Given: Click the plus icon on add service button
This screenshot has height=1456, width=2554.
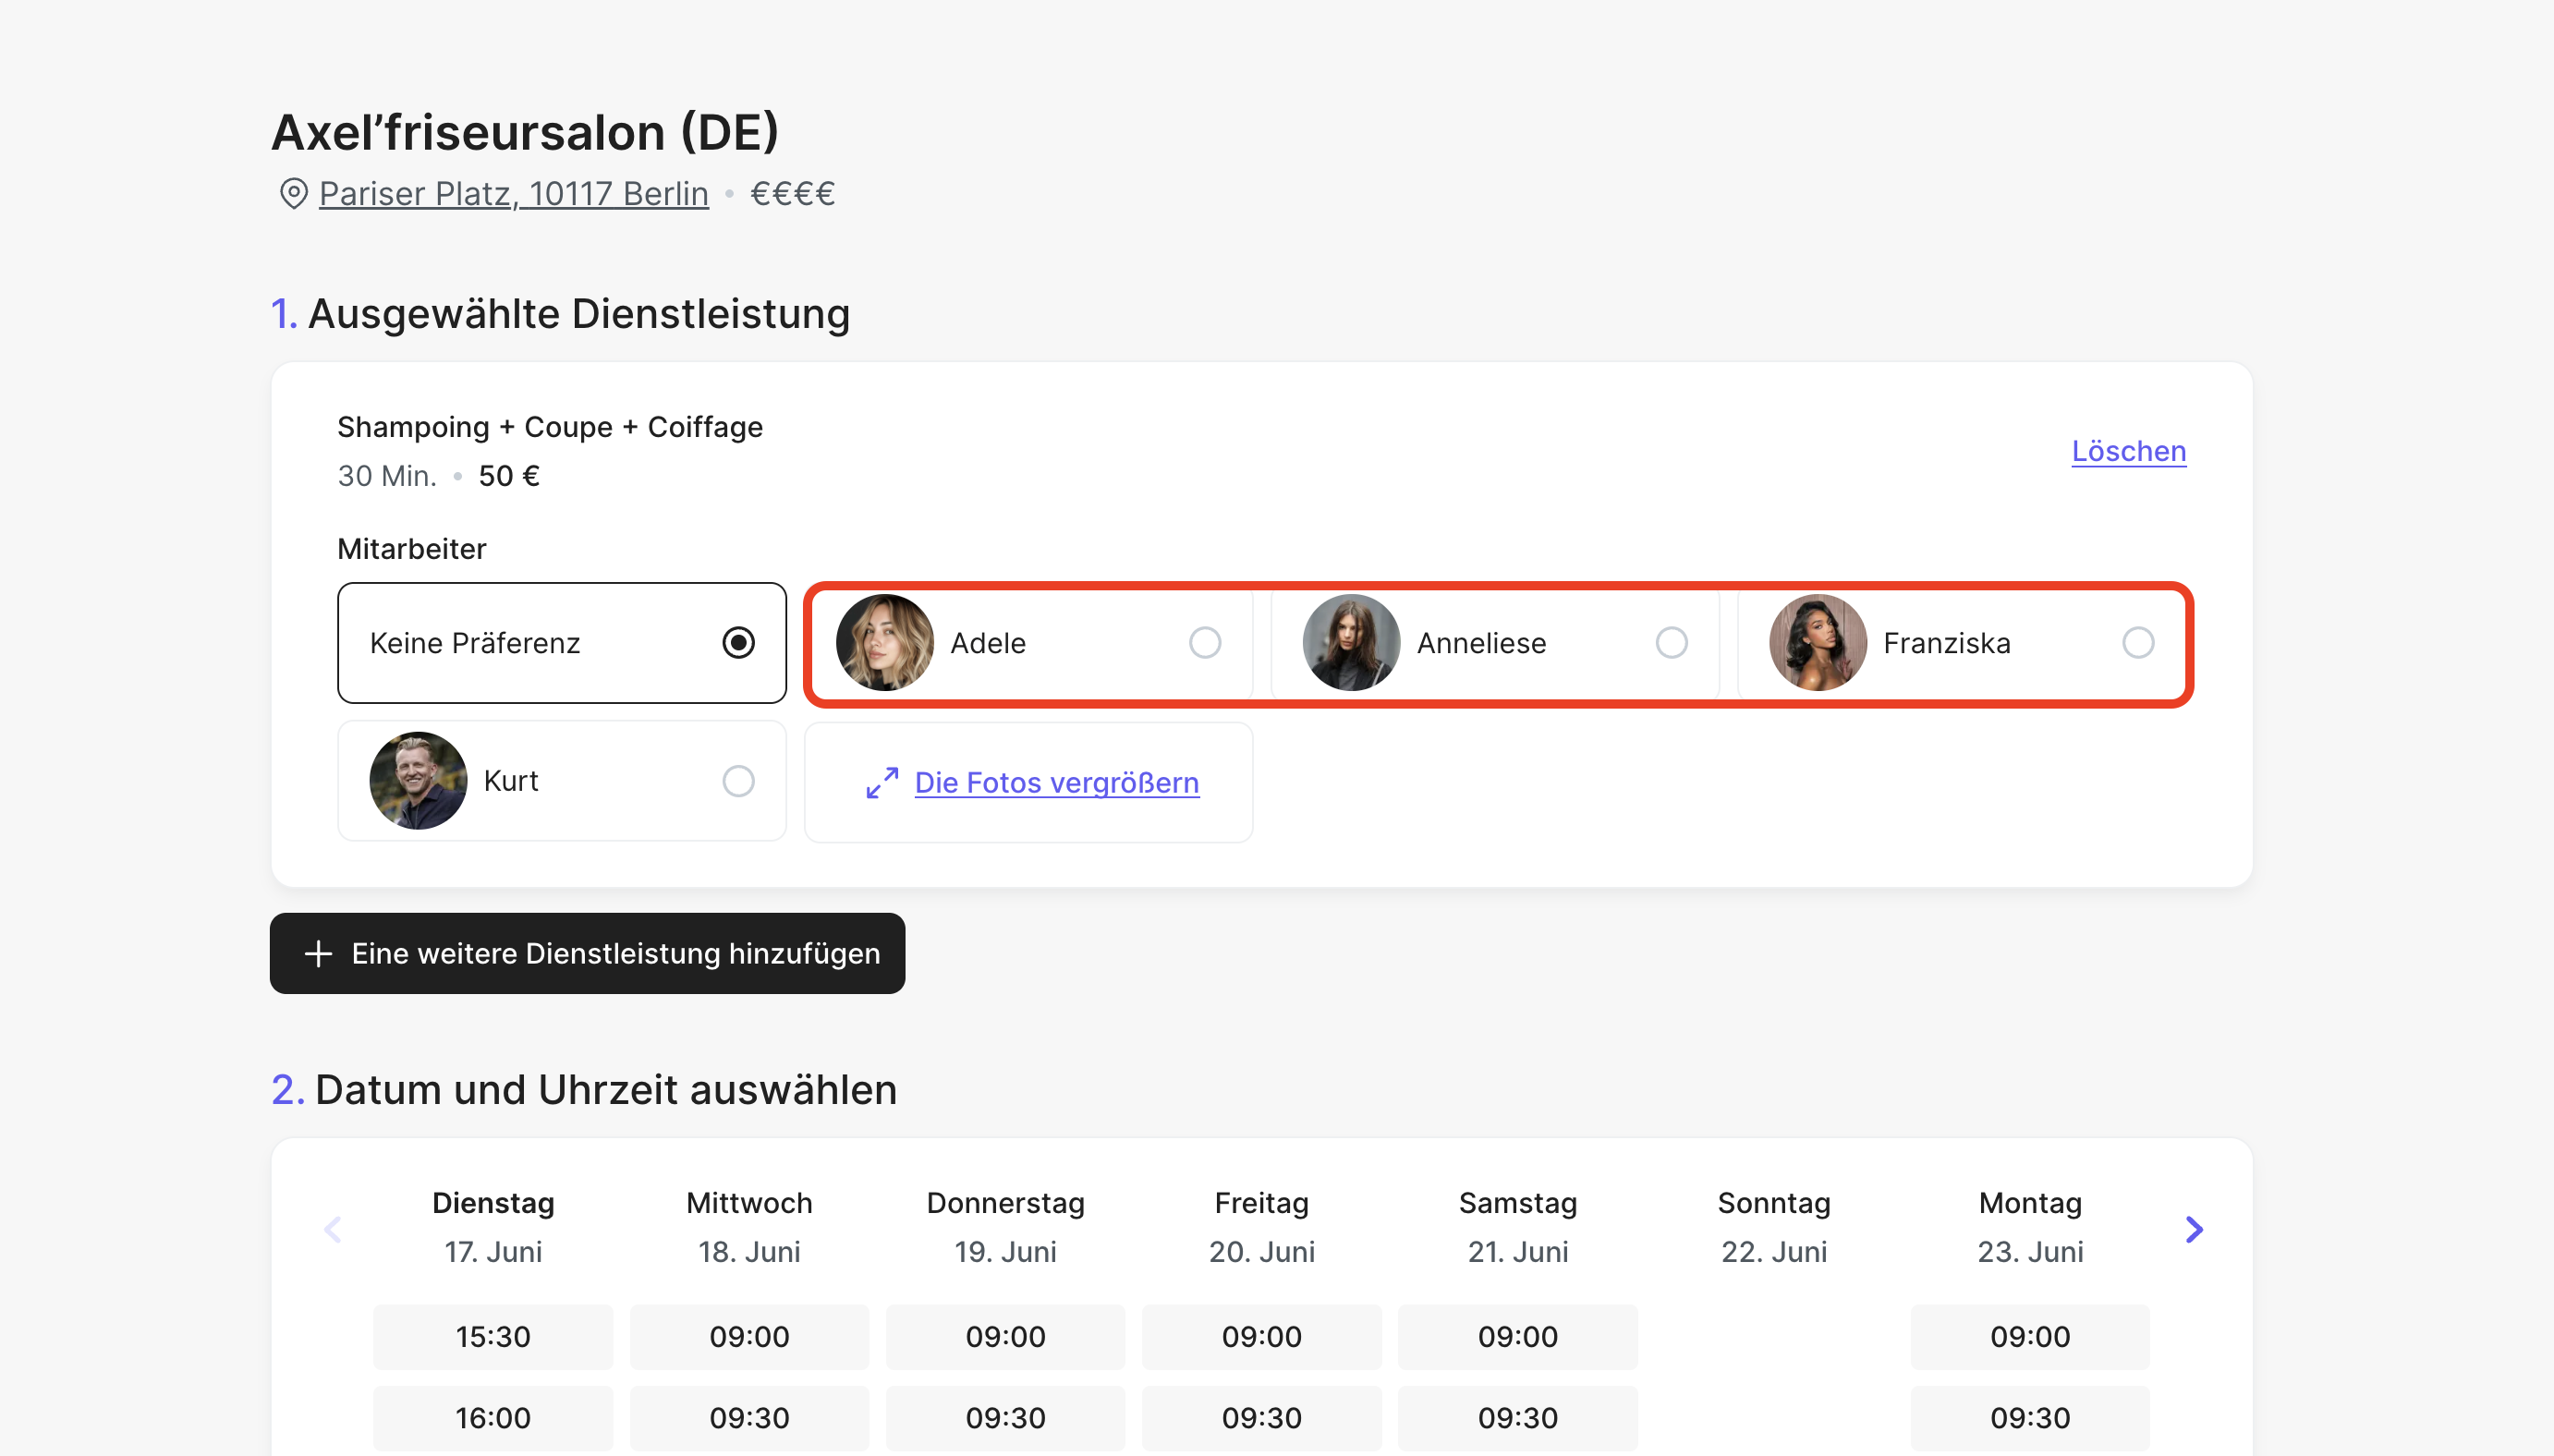Looking at the screenshot, I should point(318,953).
